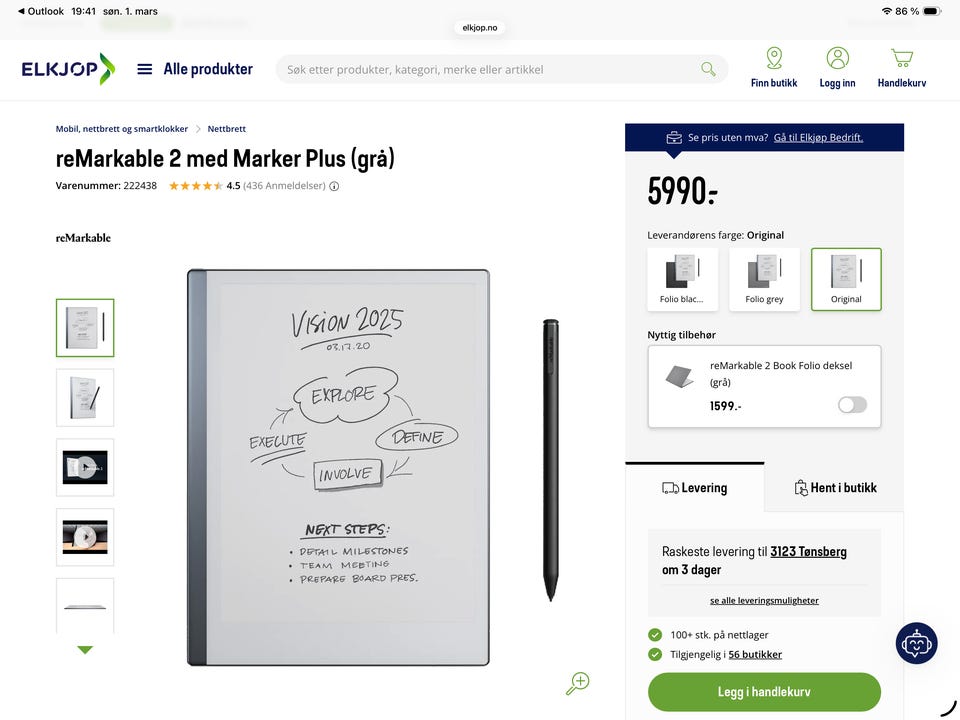Select the Folio black color option
Viewport: 960px width, 720px height.
(682, 279)
